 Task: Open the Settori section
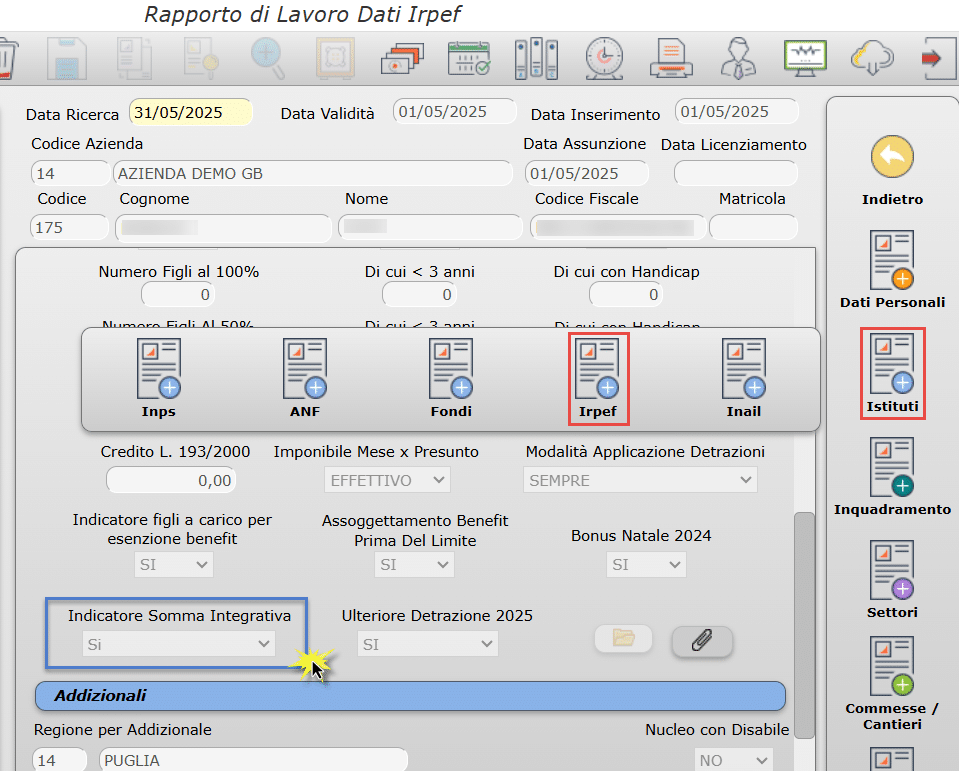click(x=892, y=580)
